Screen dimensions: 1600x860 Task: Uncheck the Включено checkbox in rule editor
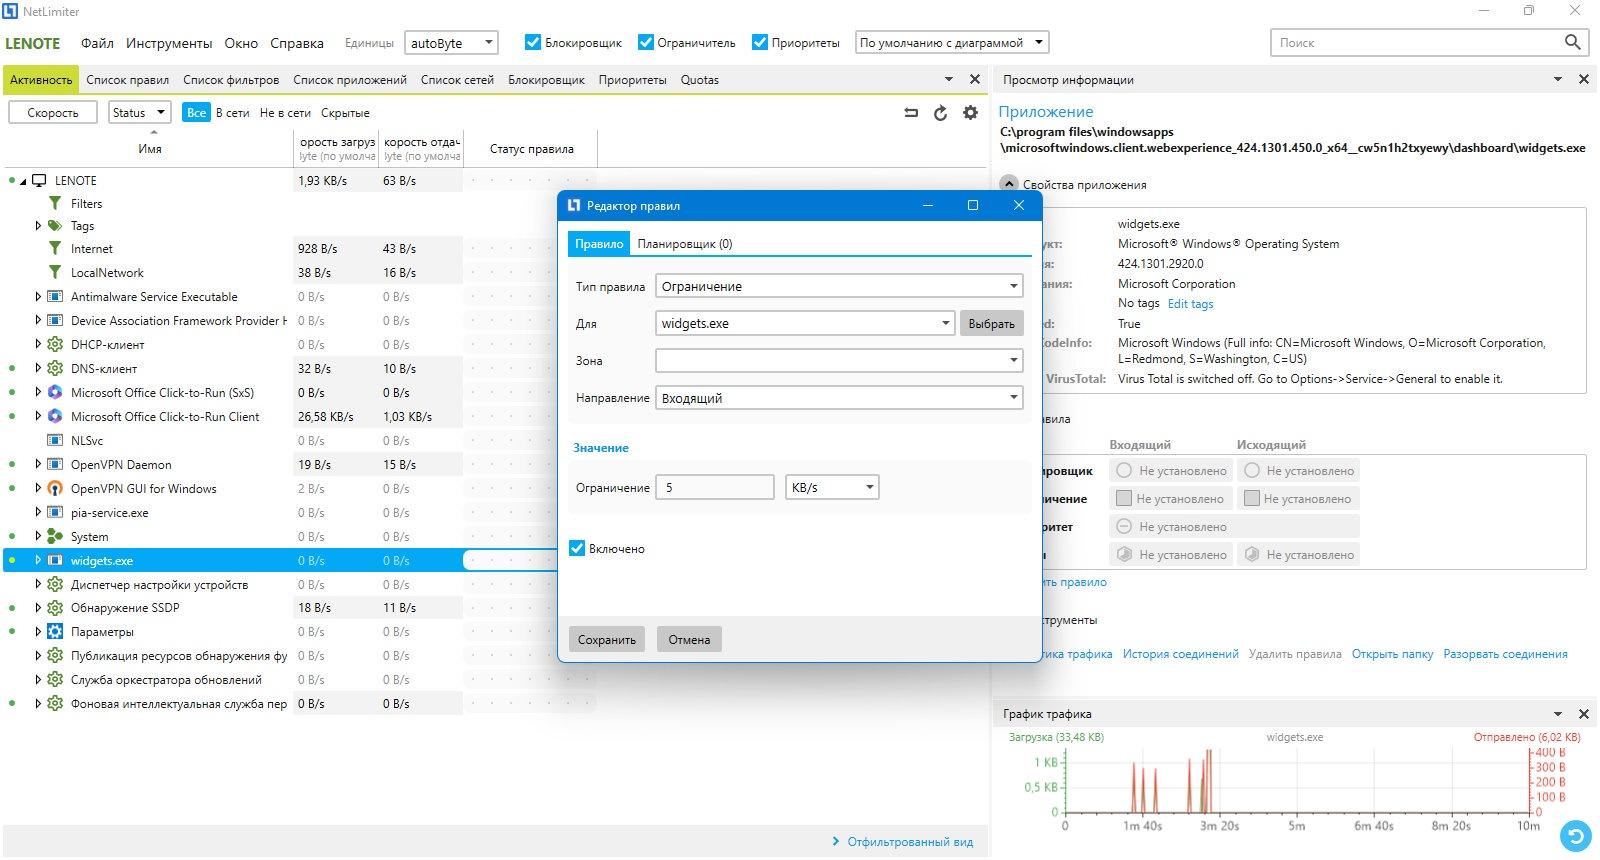(577, 548)
